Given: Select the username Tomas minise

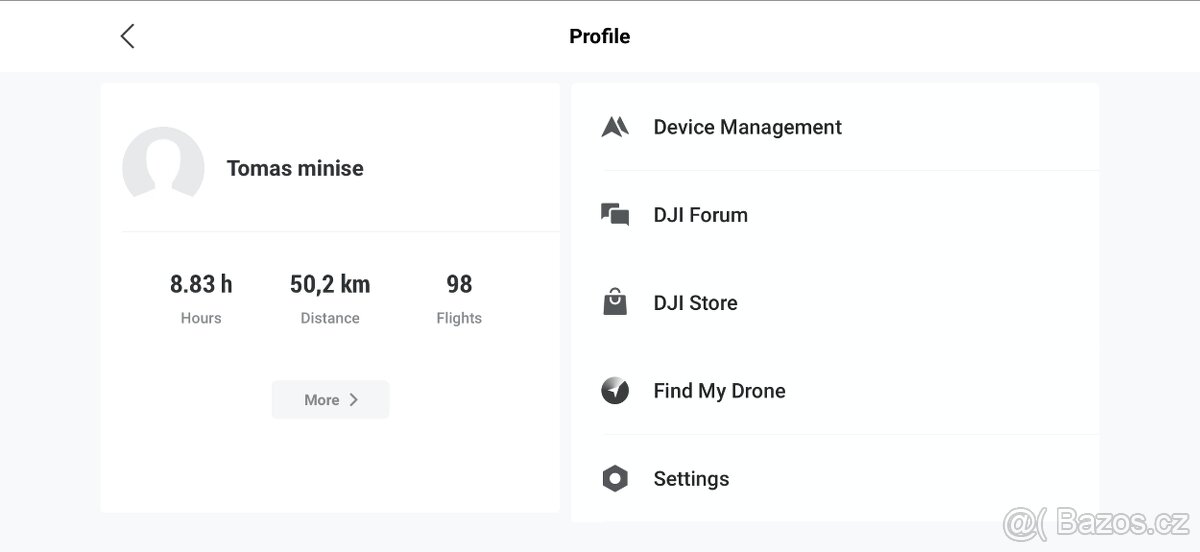Looking at the screenshot, I should click(295, 168).
